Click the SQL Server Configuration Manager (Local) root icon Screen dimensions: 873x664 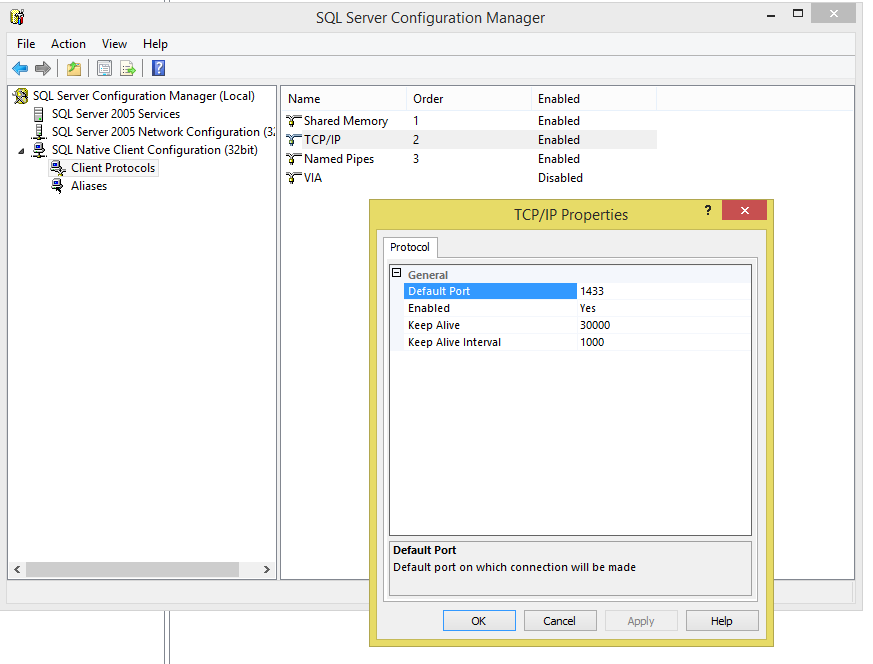click(21, 96)
